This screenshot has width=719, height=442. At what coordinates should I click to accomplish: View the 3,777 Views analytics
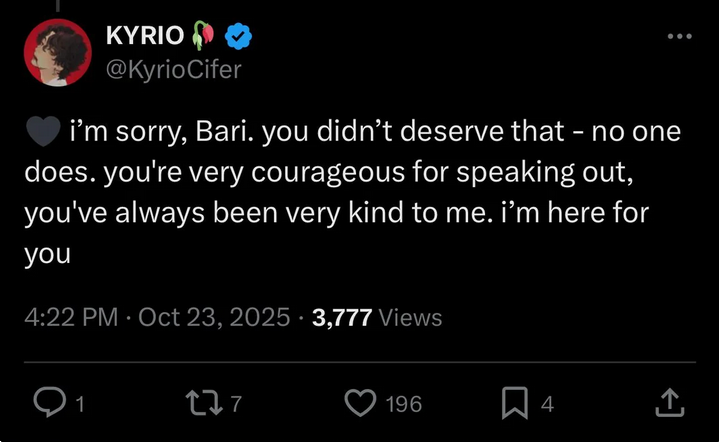[377, 317]
